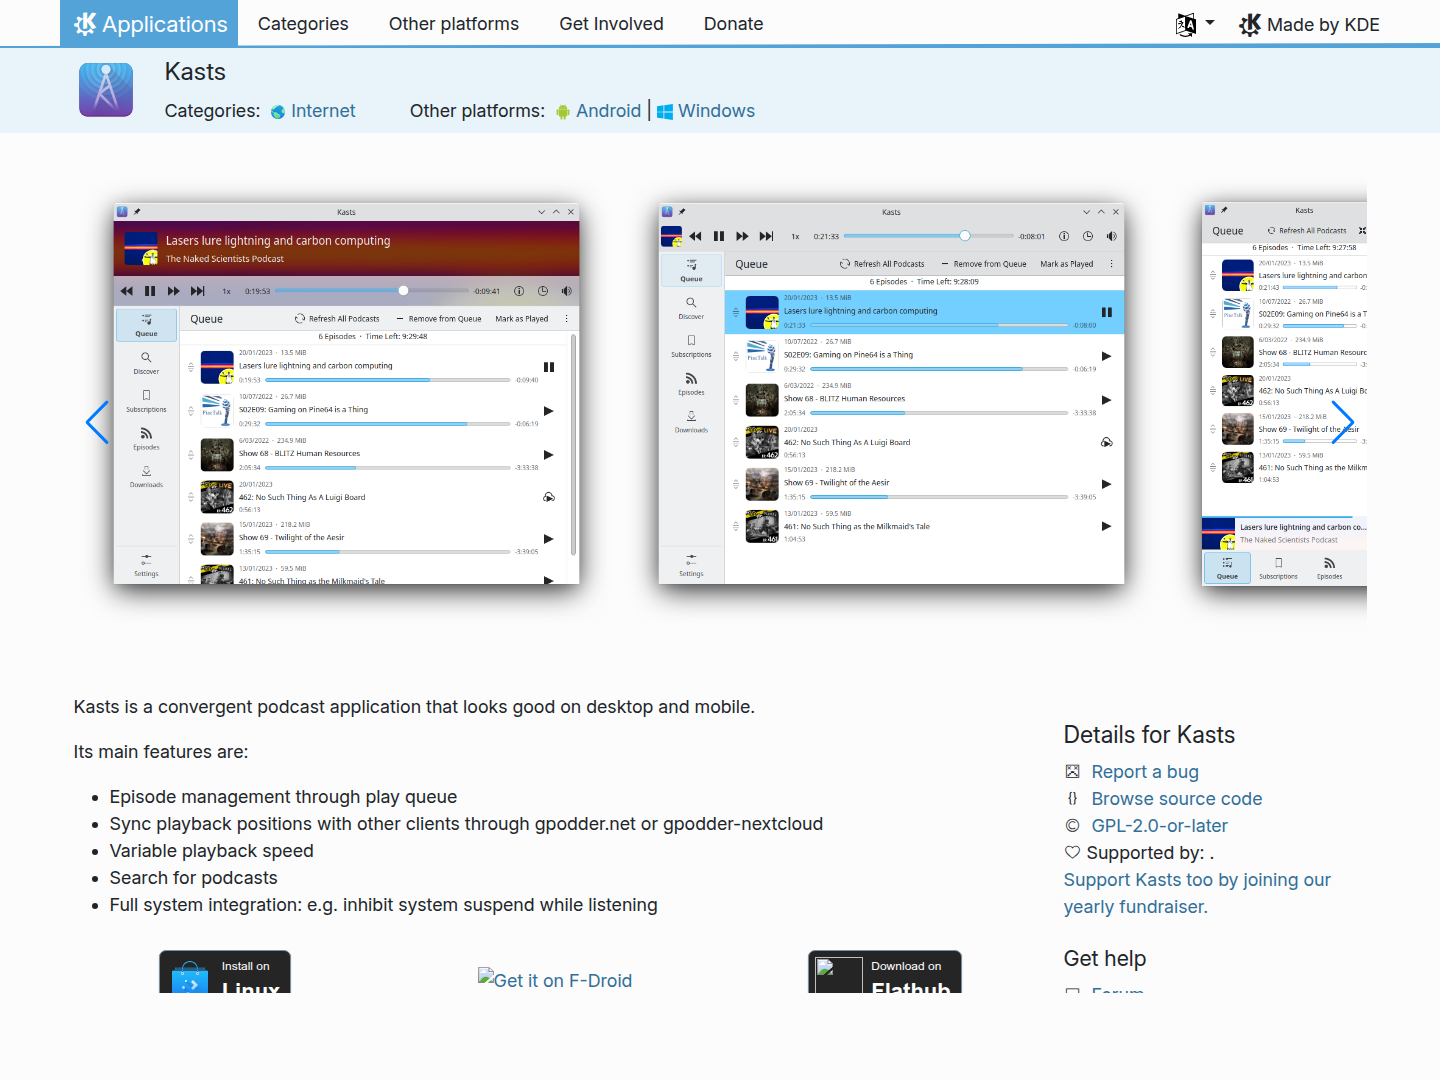Click Support Kasts yearly fundraiser link
1440x1080 pixels.
[x=1197, y=893]
